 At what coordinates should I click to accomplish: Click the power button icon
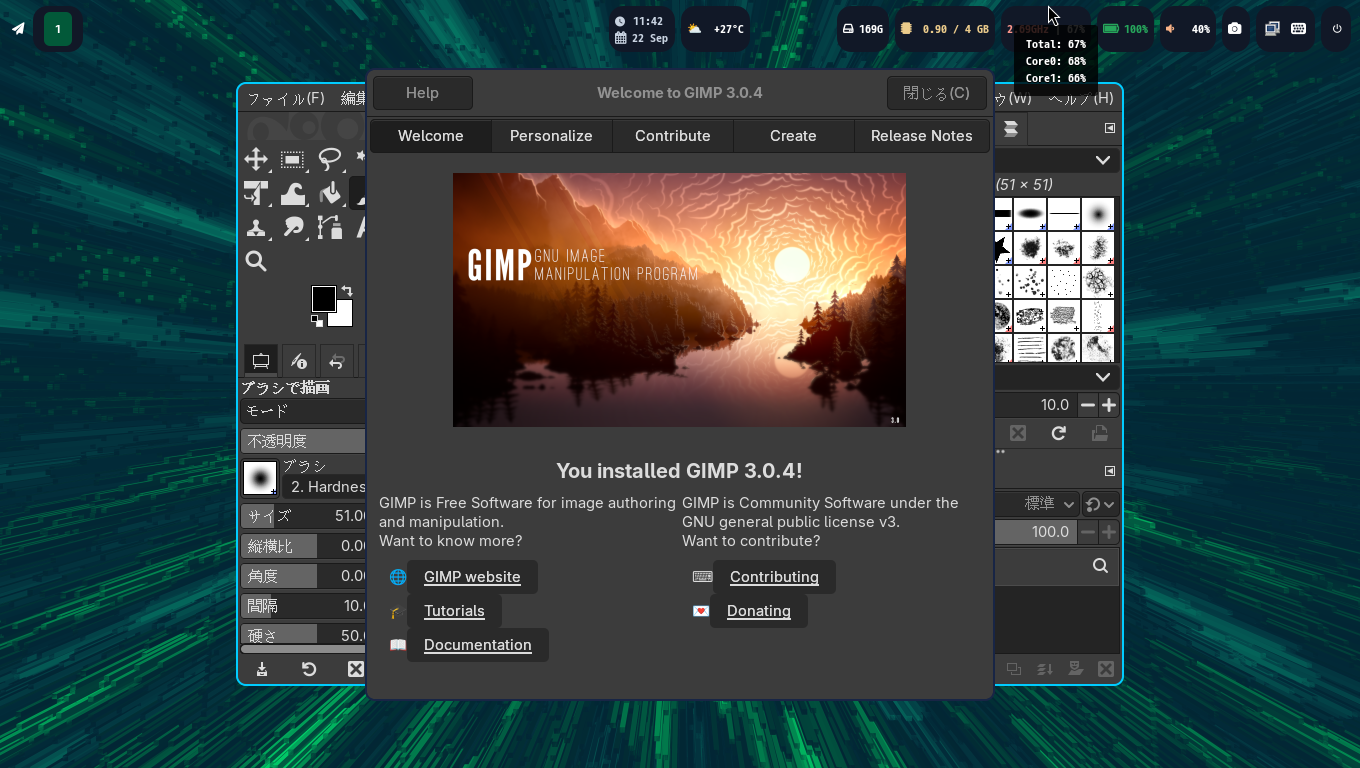point(1337,29)
